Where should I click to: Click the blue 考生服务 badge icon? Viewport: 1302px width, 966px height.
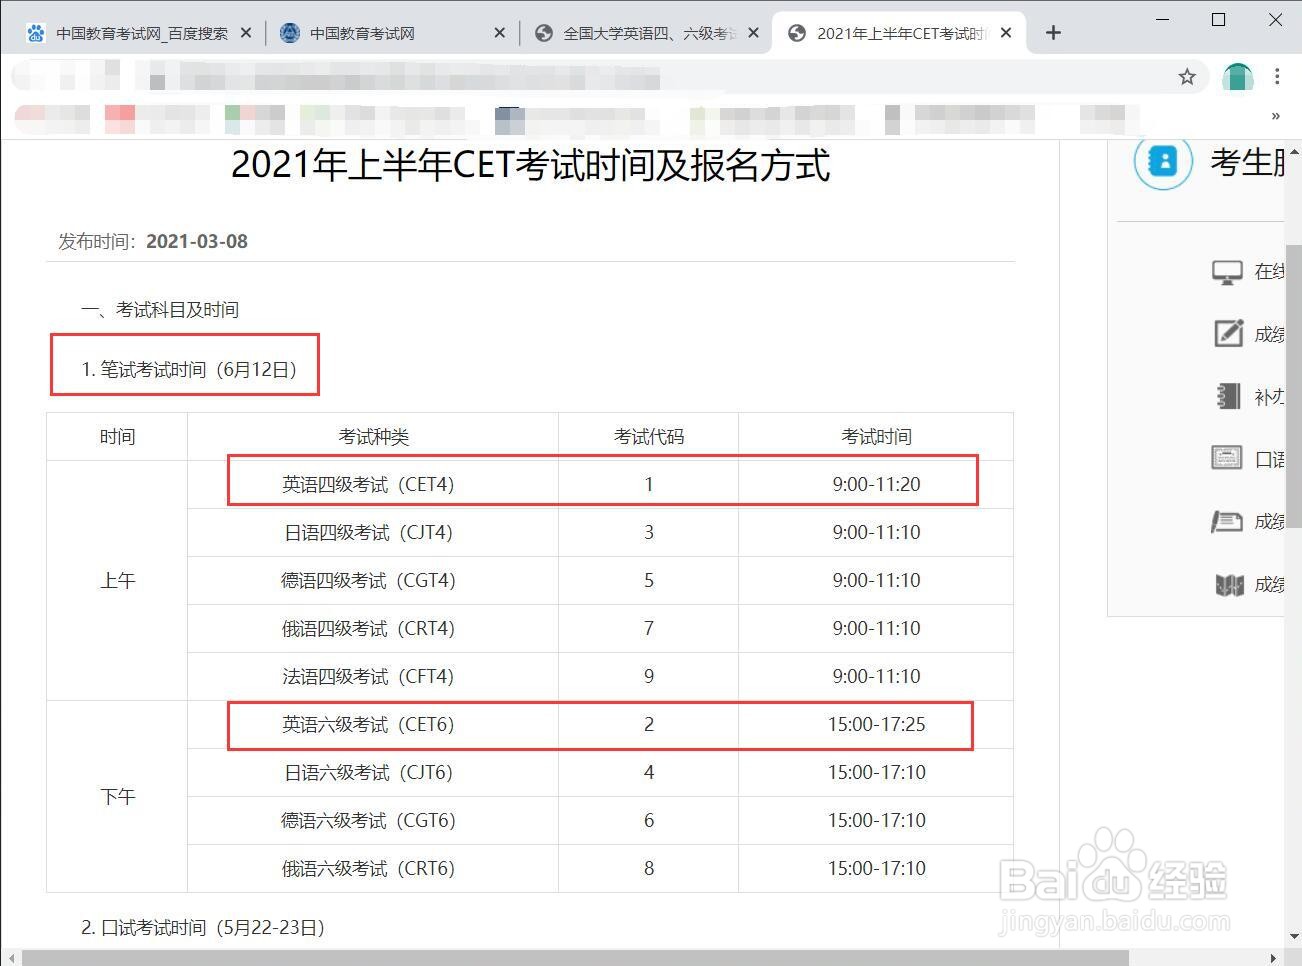[x=1163, y=161]
